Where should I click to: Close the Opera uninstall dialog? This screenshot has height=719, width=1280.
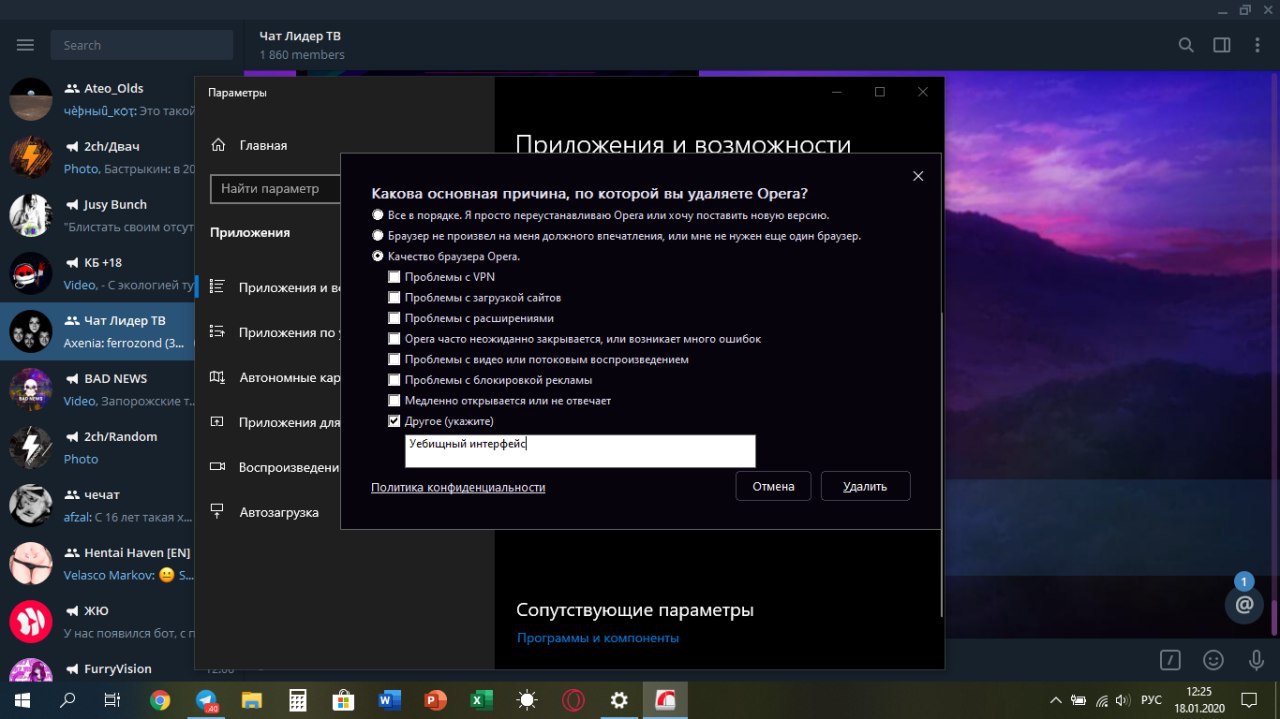point(918,176)
